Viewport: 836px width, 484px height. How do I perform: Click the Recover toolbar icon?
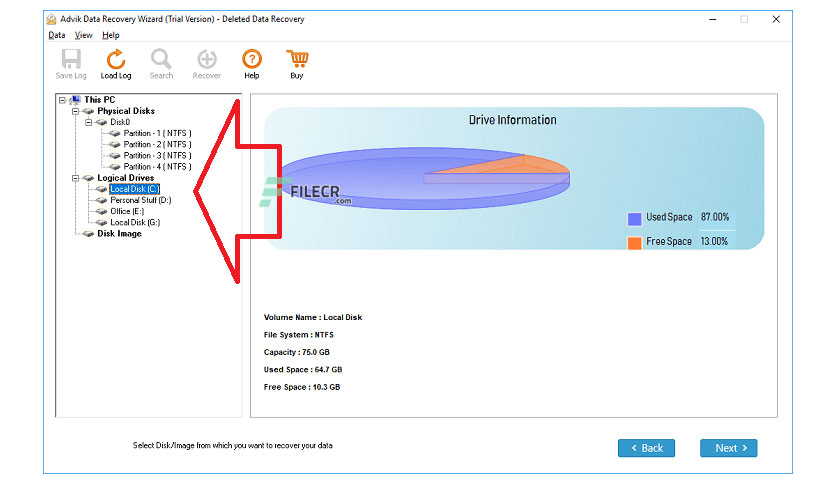pyautogui.click(x=207, y=59)
